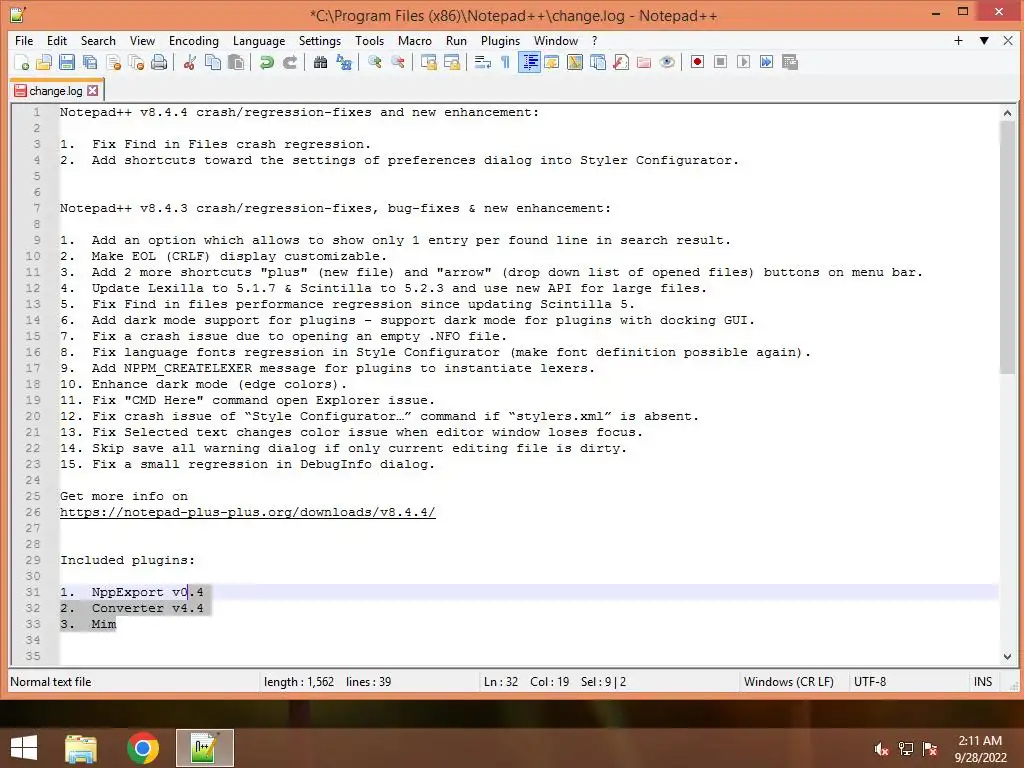Viewport: 1024px width, 768px height.
Task: Click the muted volume tray icon
Action: pyautogui.click(x=882, y=749)
